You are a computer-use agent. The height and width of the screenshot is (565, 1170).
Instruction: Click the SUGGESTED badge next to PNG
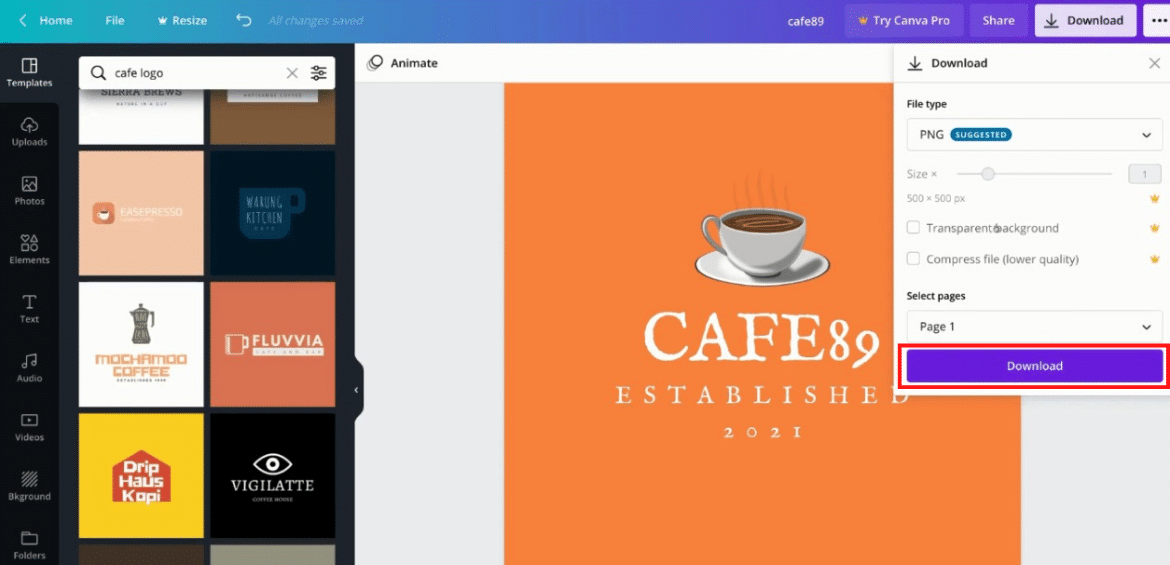pos(981,135)
